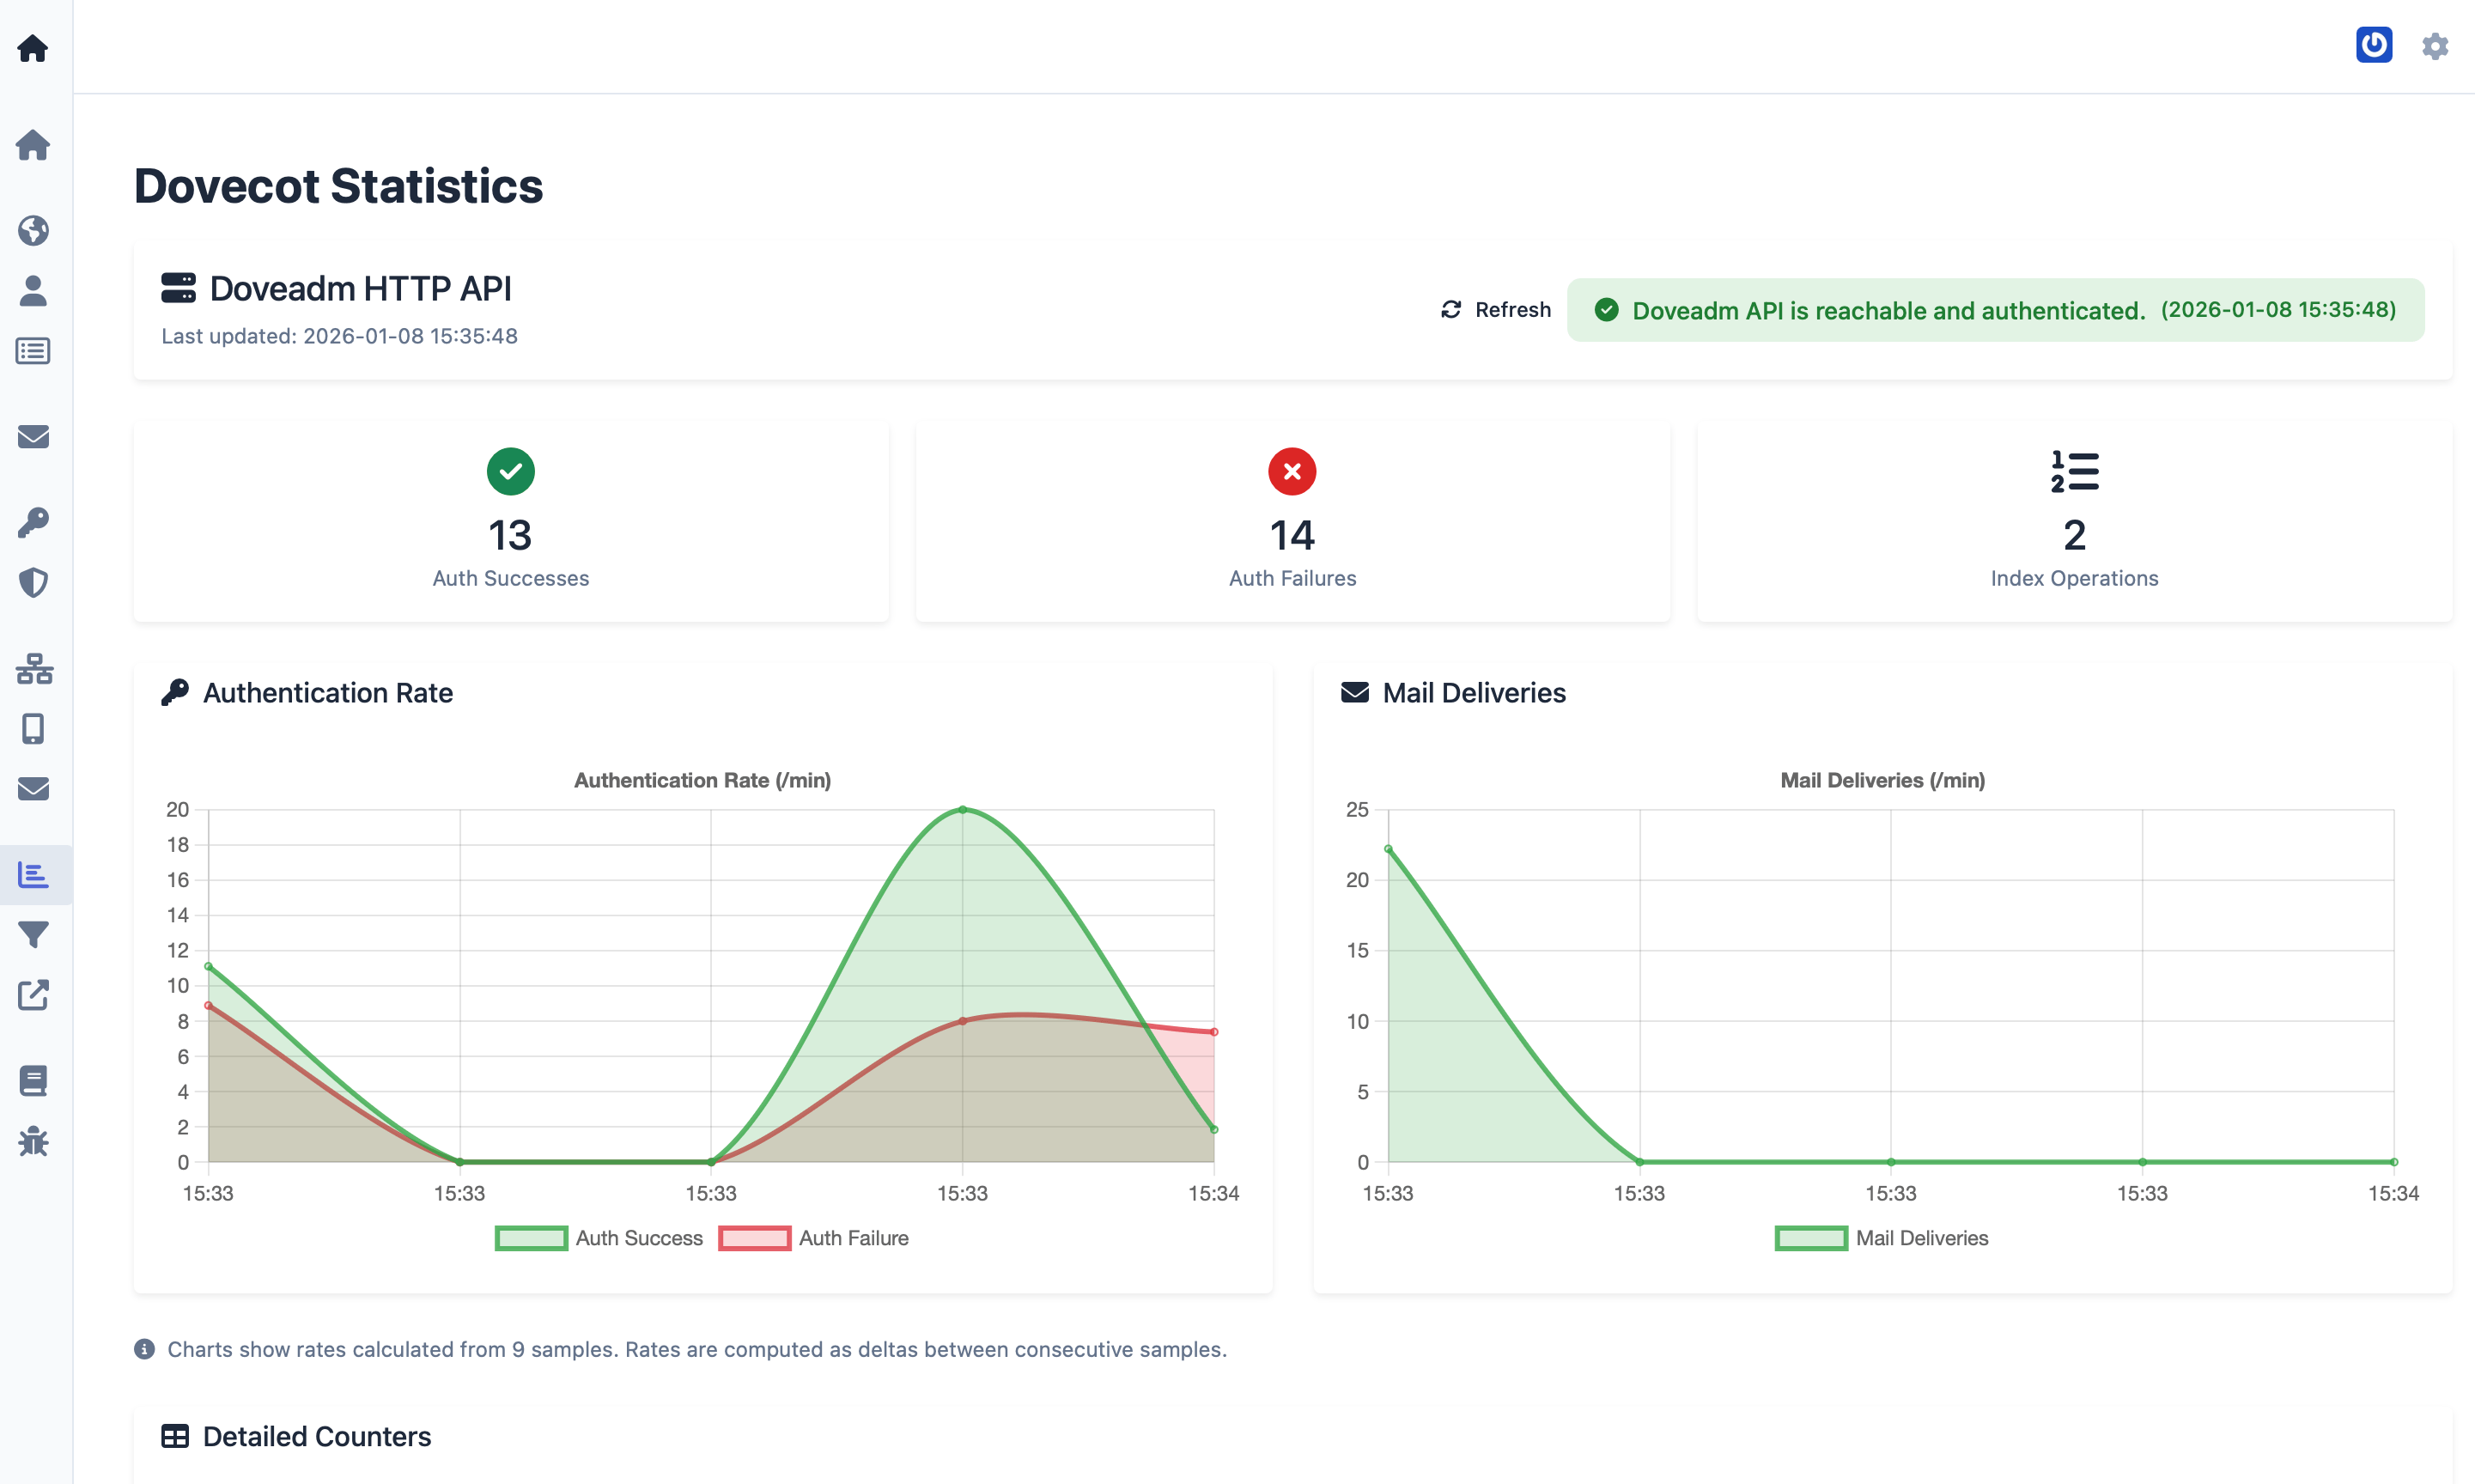The image size is (2475, 1484).
Task: Open the list view sidebar item
Action: (x=33, y=351)
